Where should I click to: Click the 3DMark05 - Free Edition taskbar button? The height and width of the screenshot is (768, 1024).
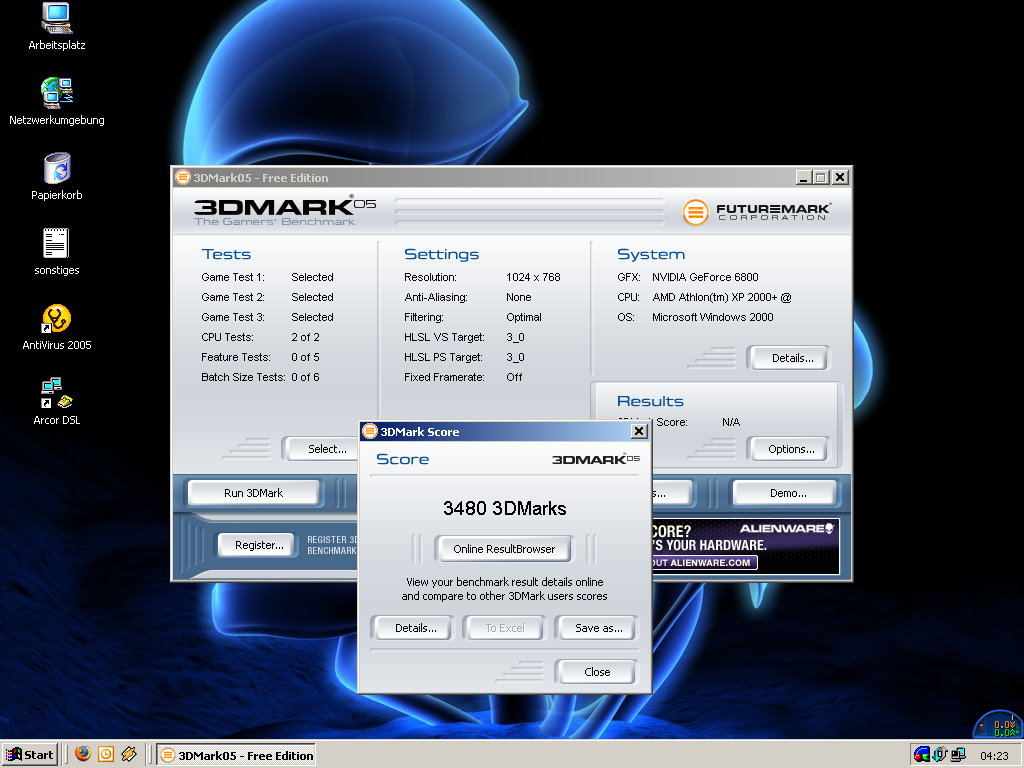[236, 755]
